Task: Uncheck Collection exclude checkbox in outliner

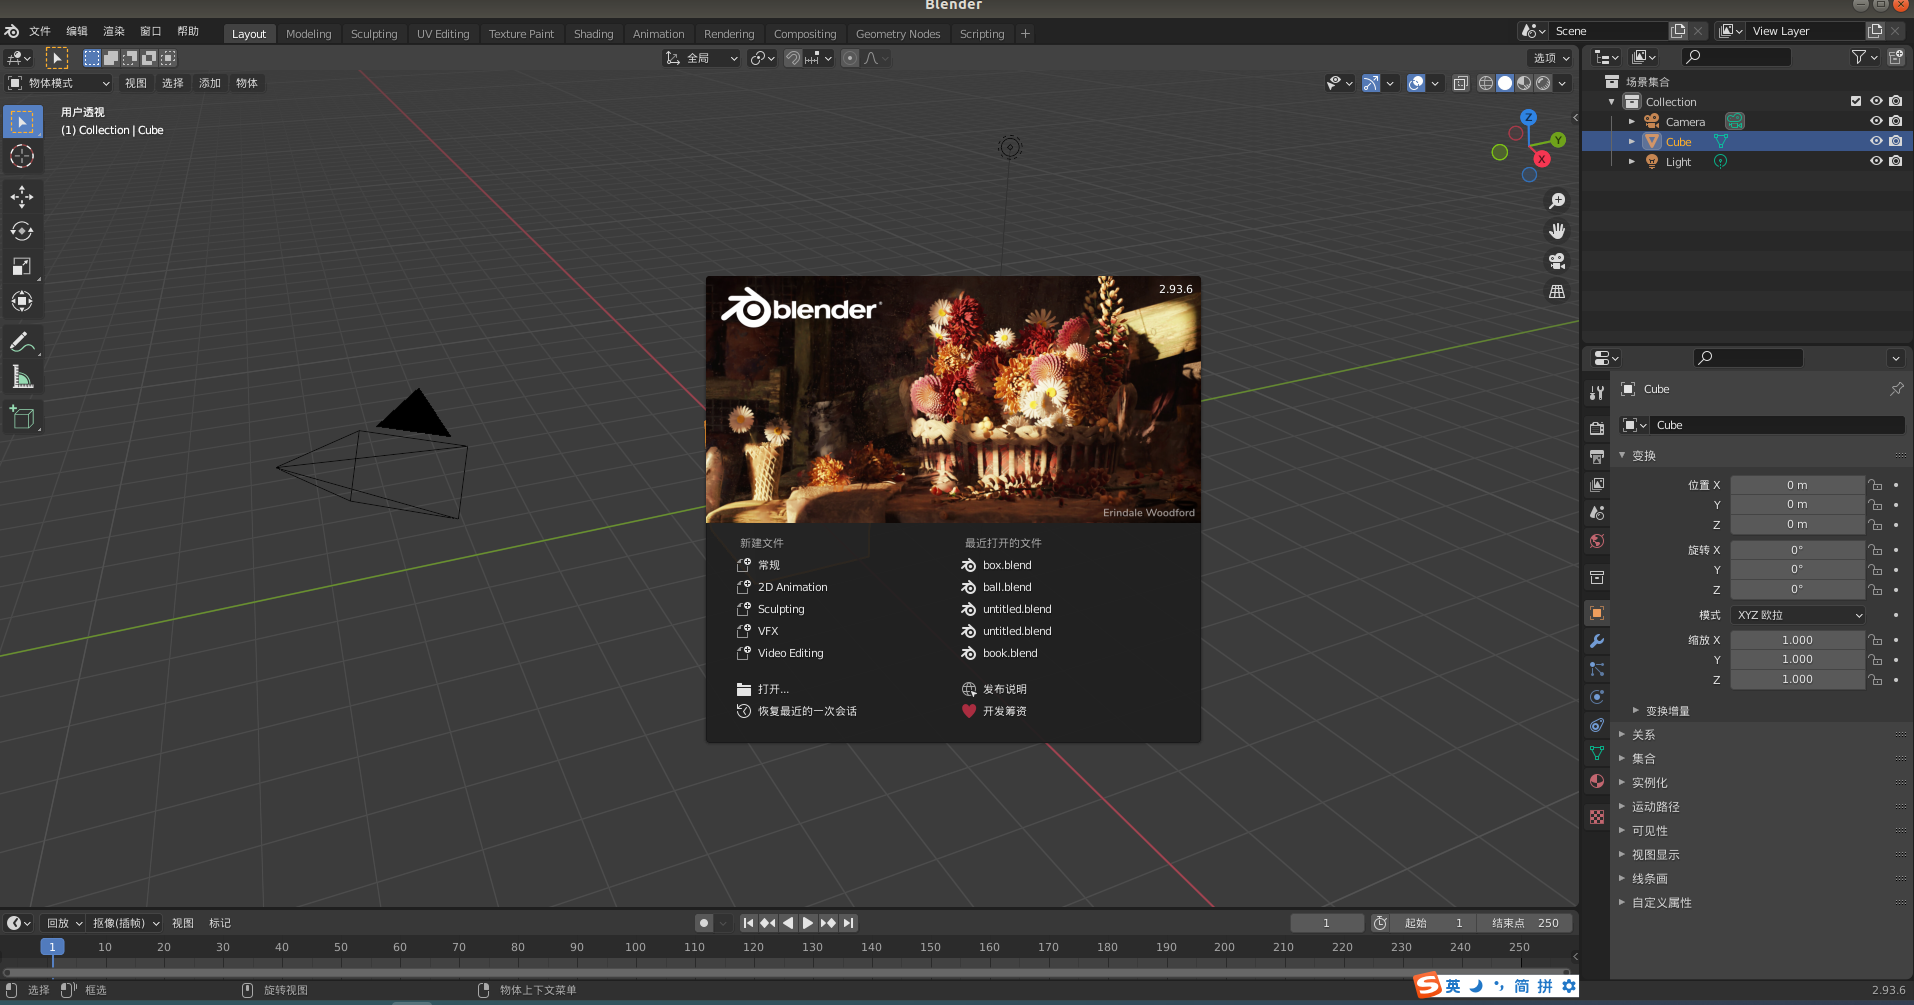Action: click(1856, 101)
